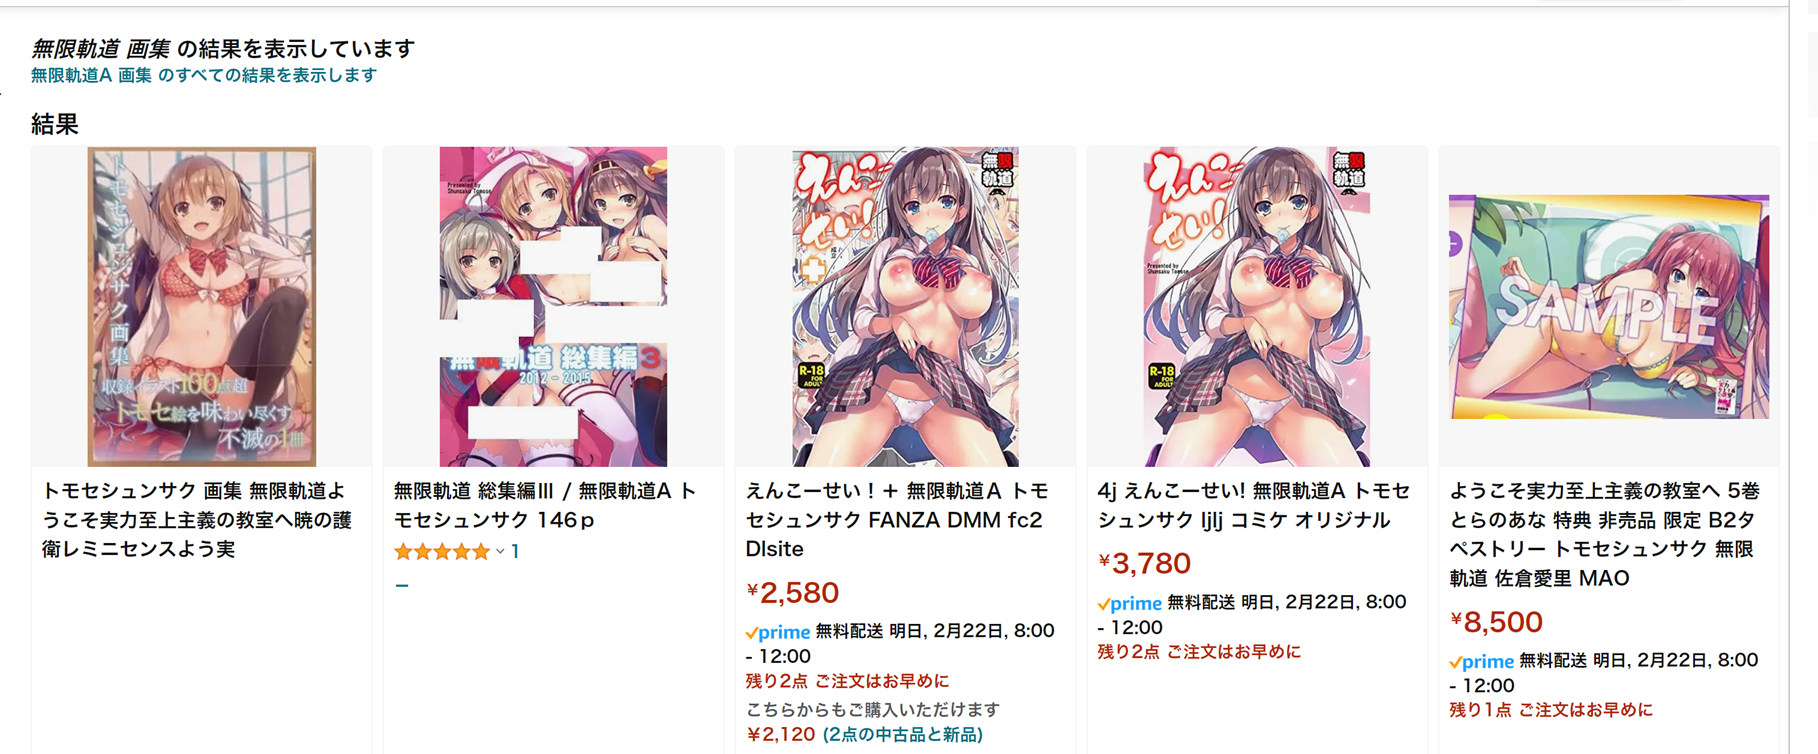Click the five-star rating icons
Image resolution: width=1818 pixels, height=754 pixels.
click(442, 551)
